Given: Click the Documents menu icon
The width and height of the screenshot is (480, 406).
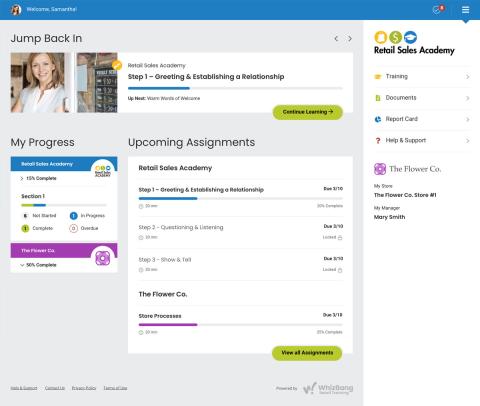Looking at the screenshot, I should [378, 98].
